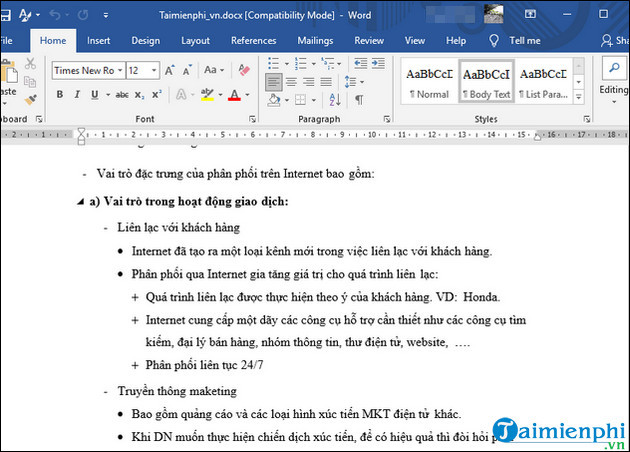This screenshot has width=630, height=452.
Task: Apply yellow text highlight color
Action: pos(207,95)
